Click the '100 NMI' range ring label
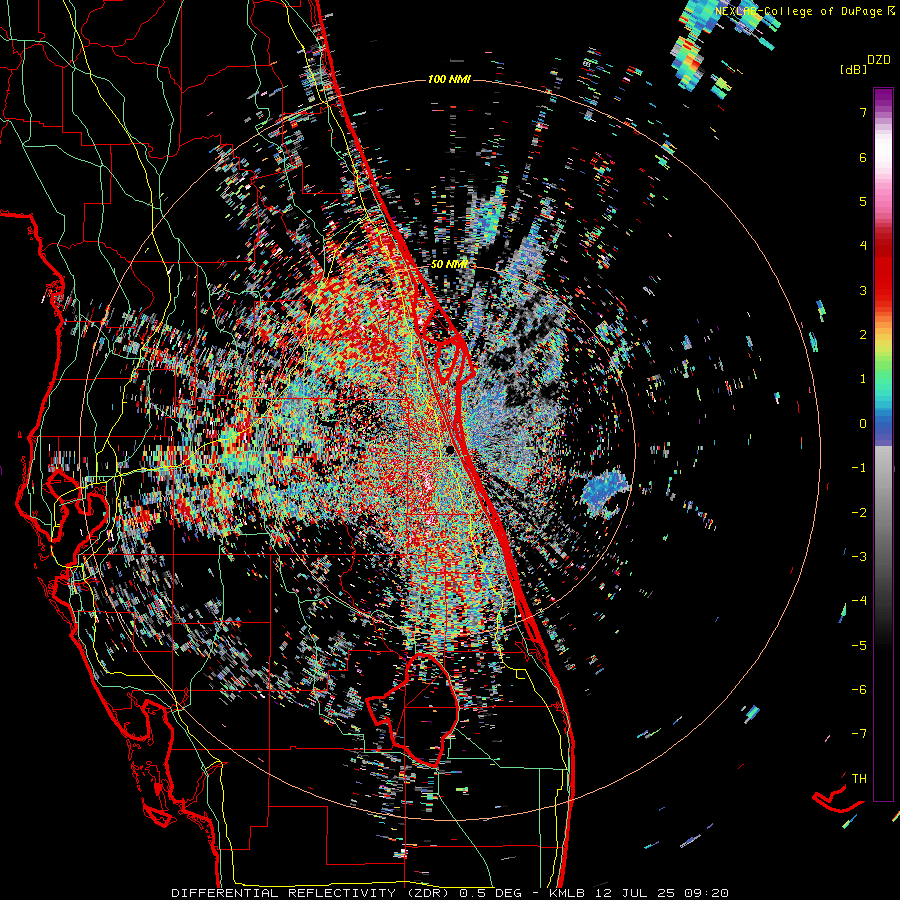 [x=449, y=79]
